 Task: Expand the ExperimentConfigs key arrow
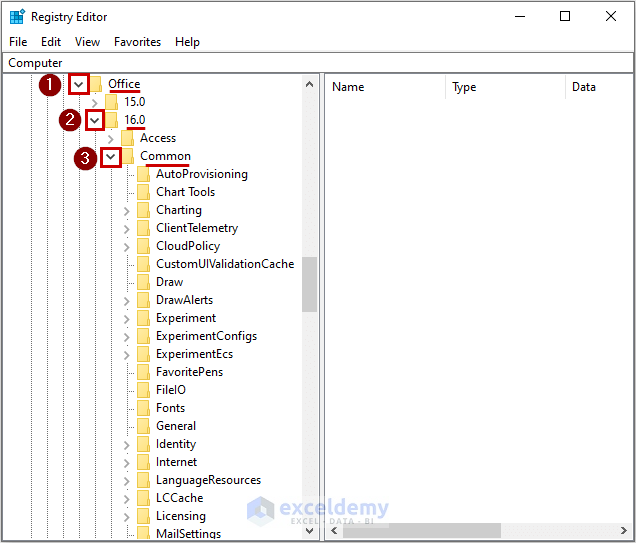(127, 337)
